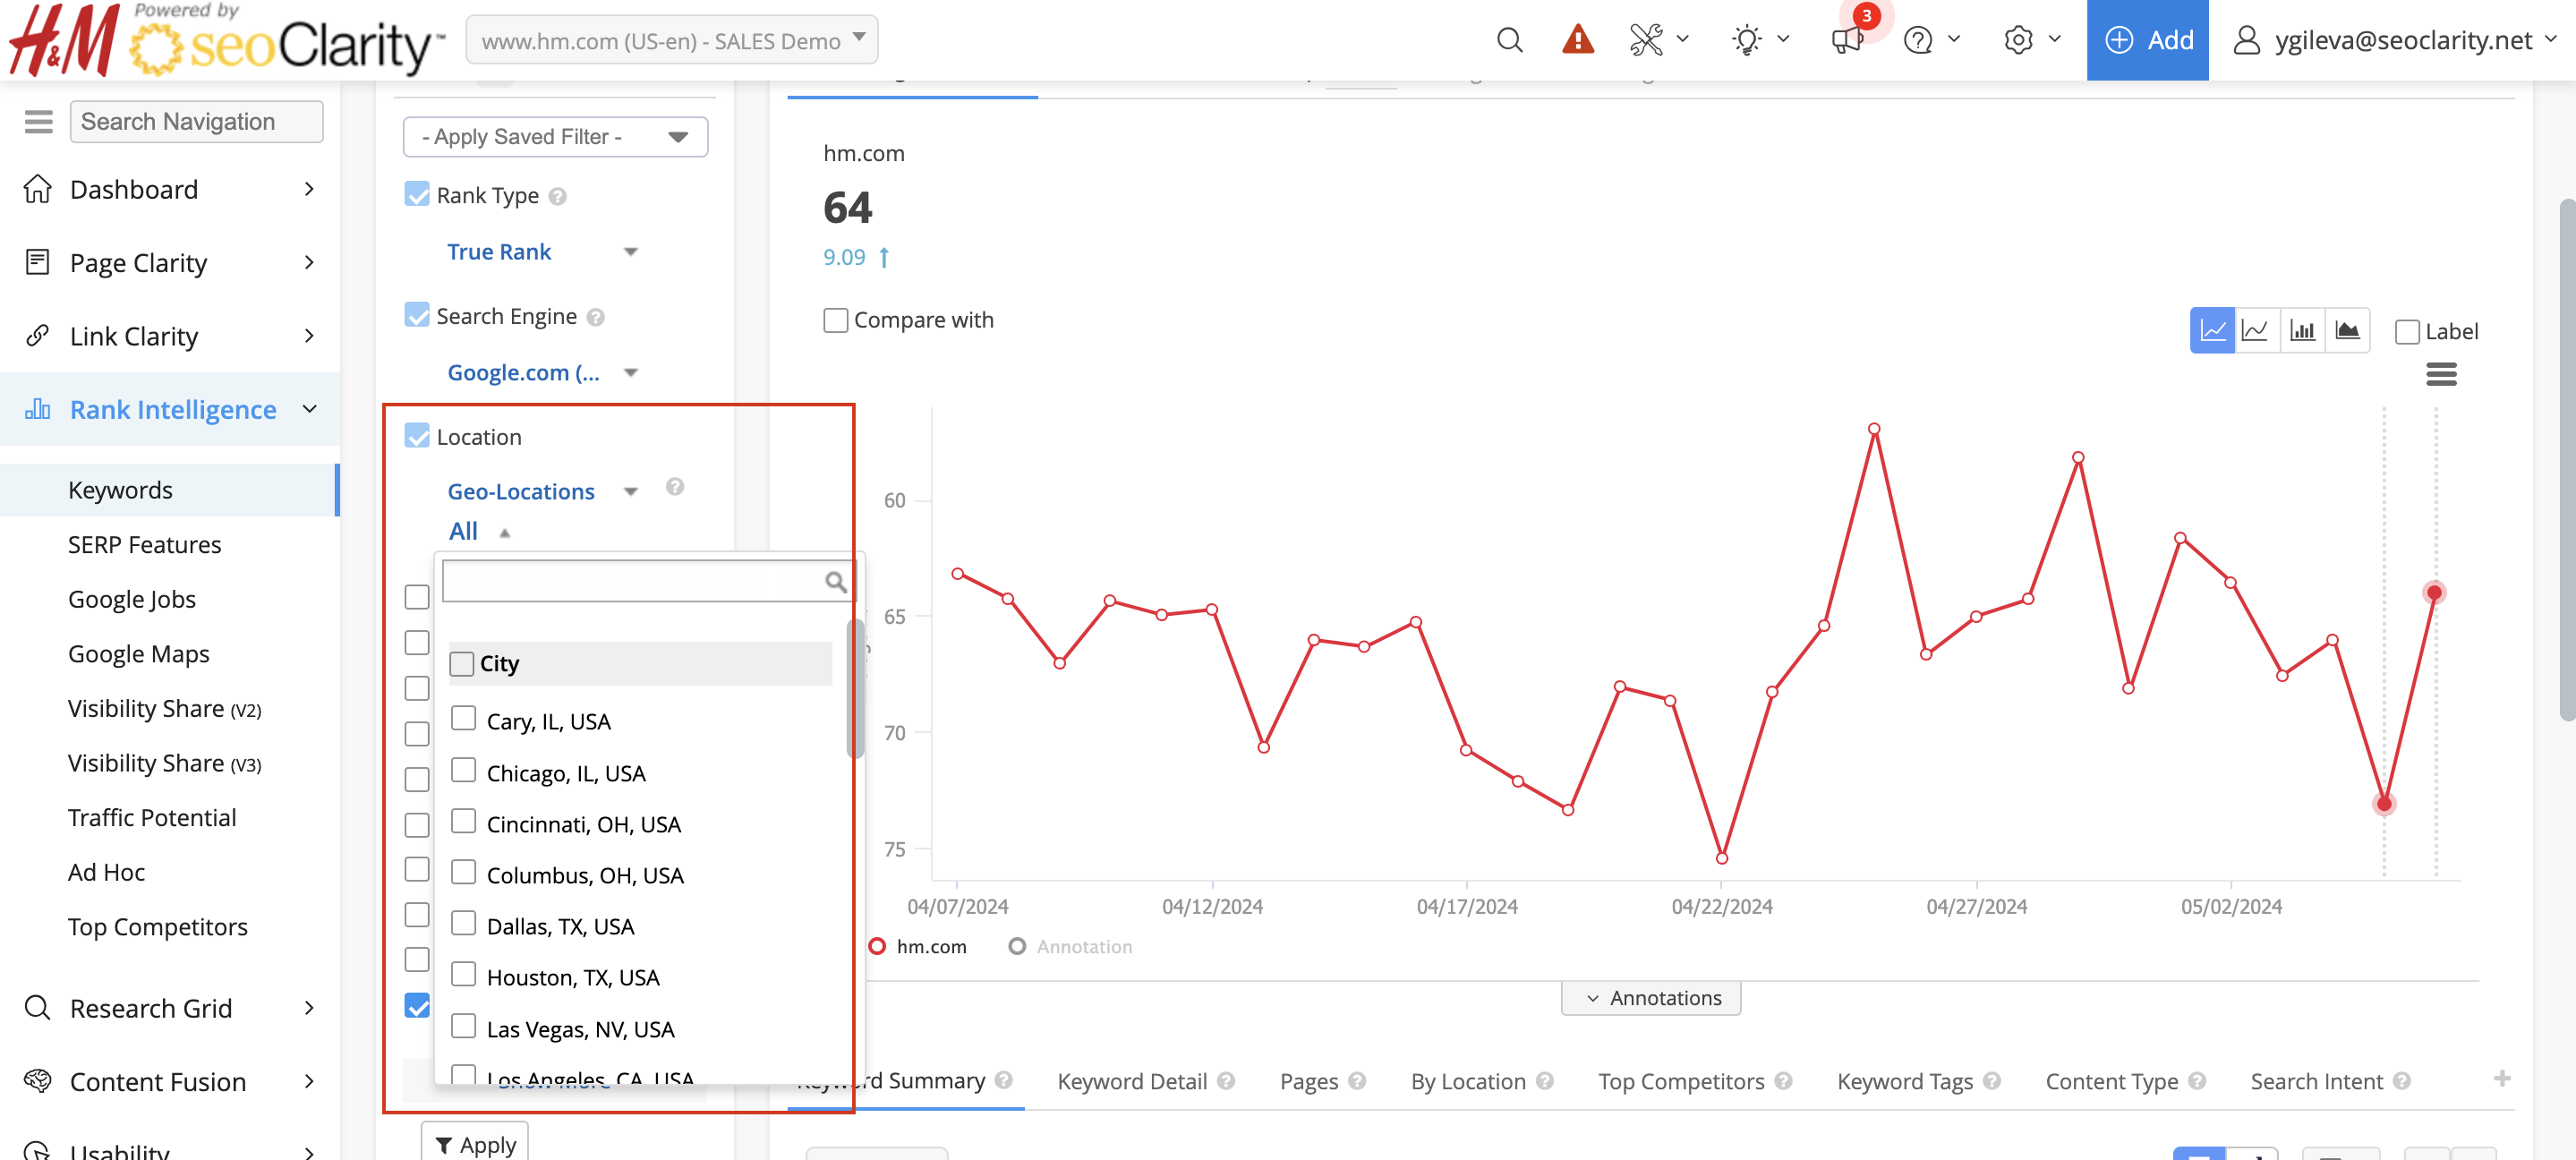This screenshot has height=1160, width=2576.
Task: Click the Keyword Tags help icon
Action: tap(1991, 1081)
